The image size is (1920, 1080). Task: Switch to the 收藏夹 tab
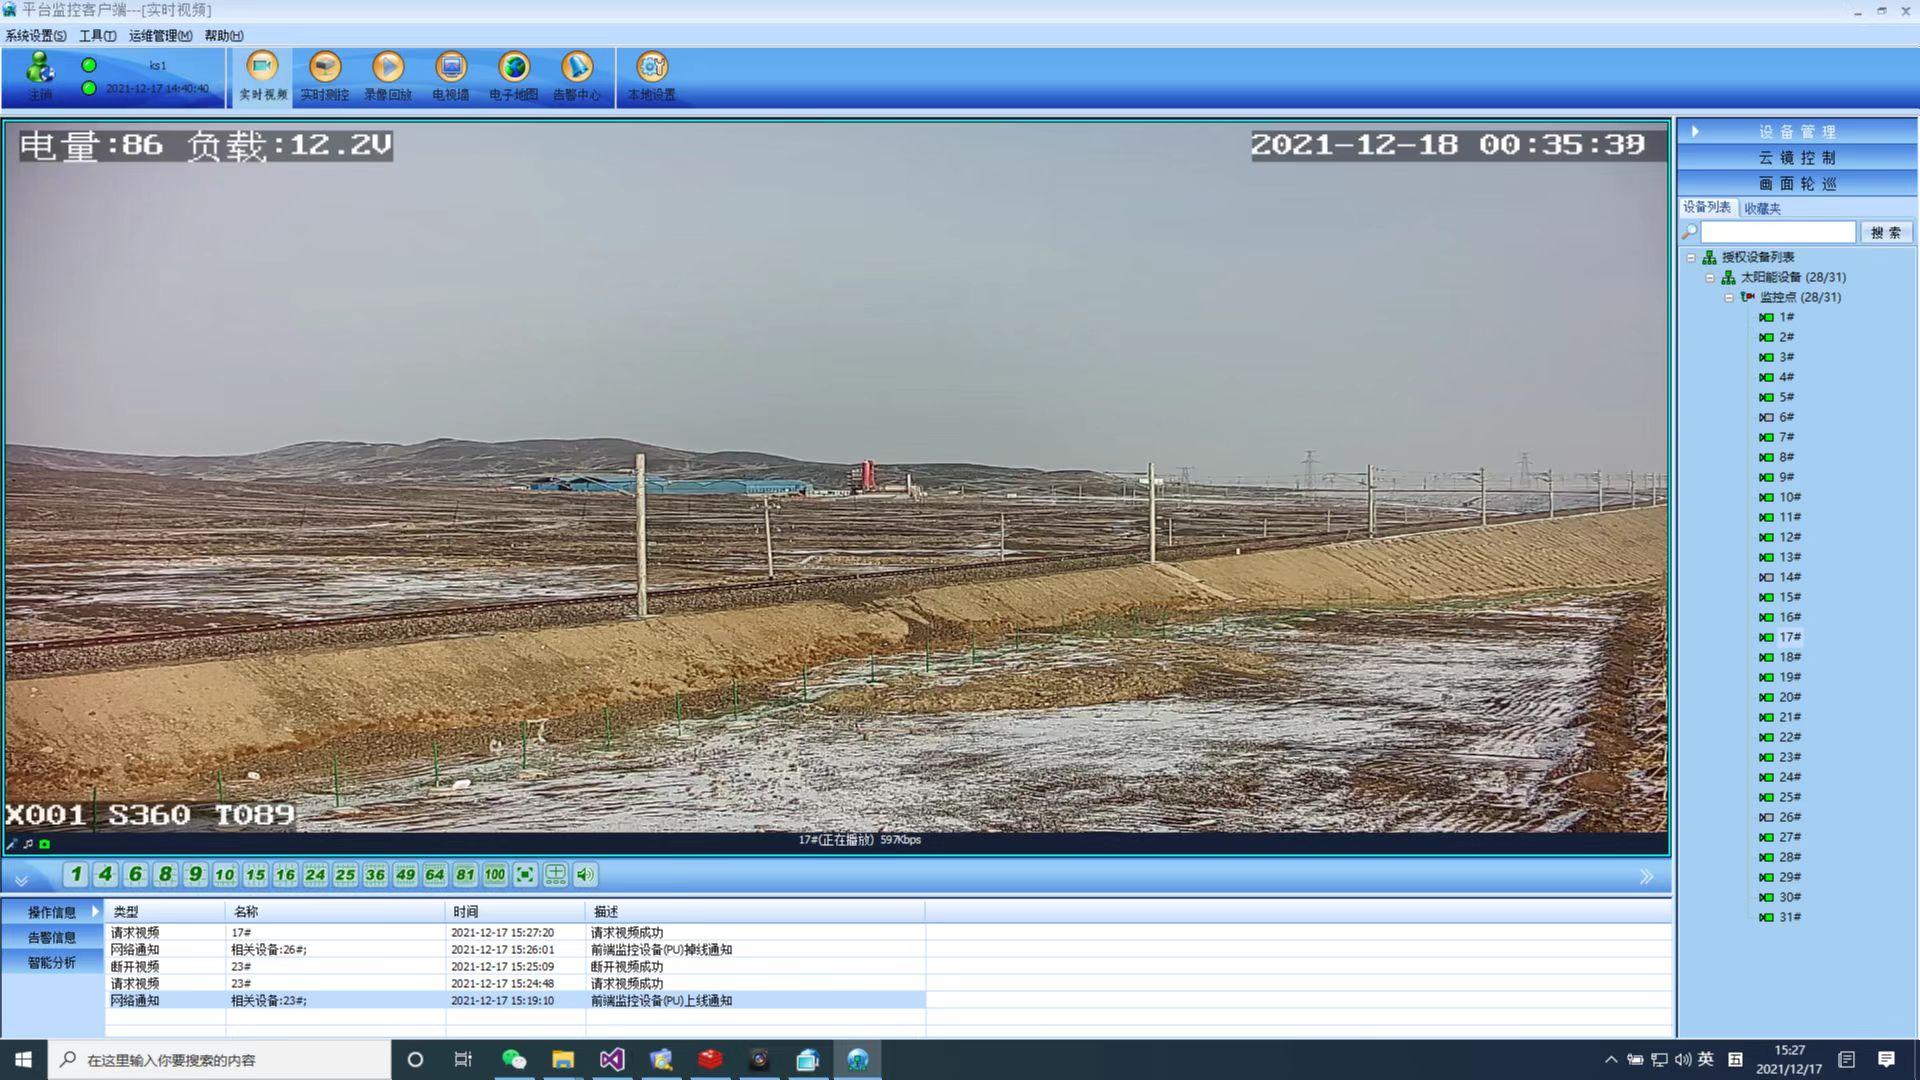click(x=1762, y=208)
